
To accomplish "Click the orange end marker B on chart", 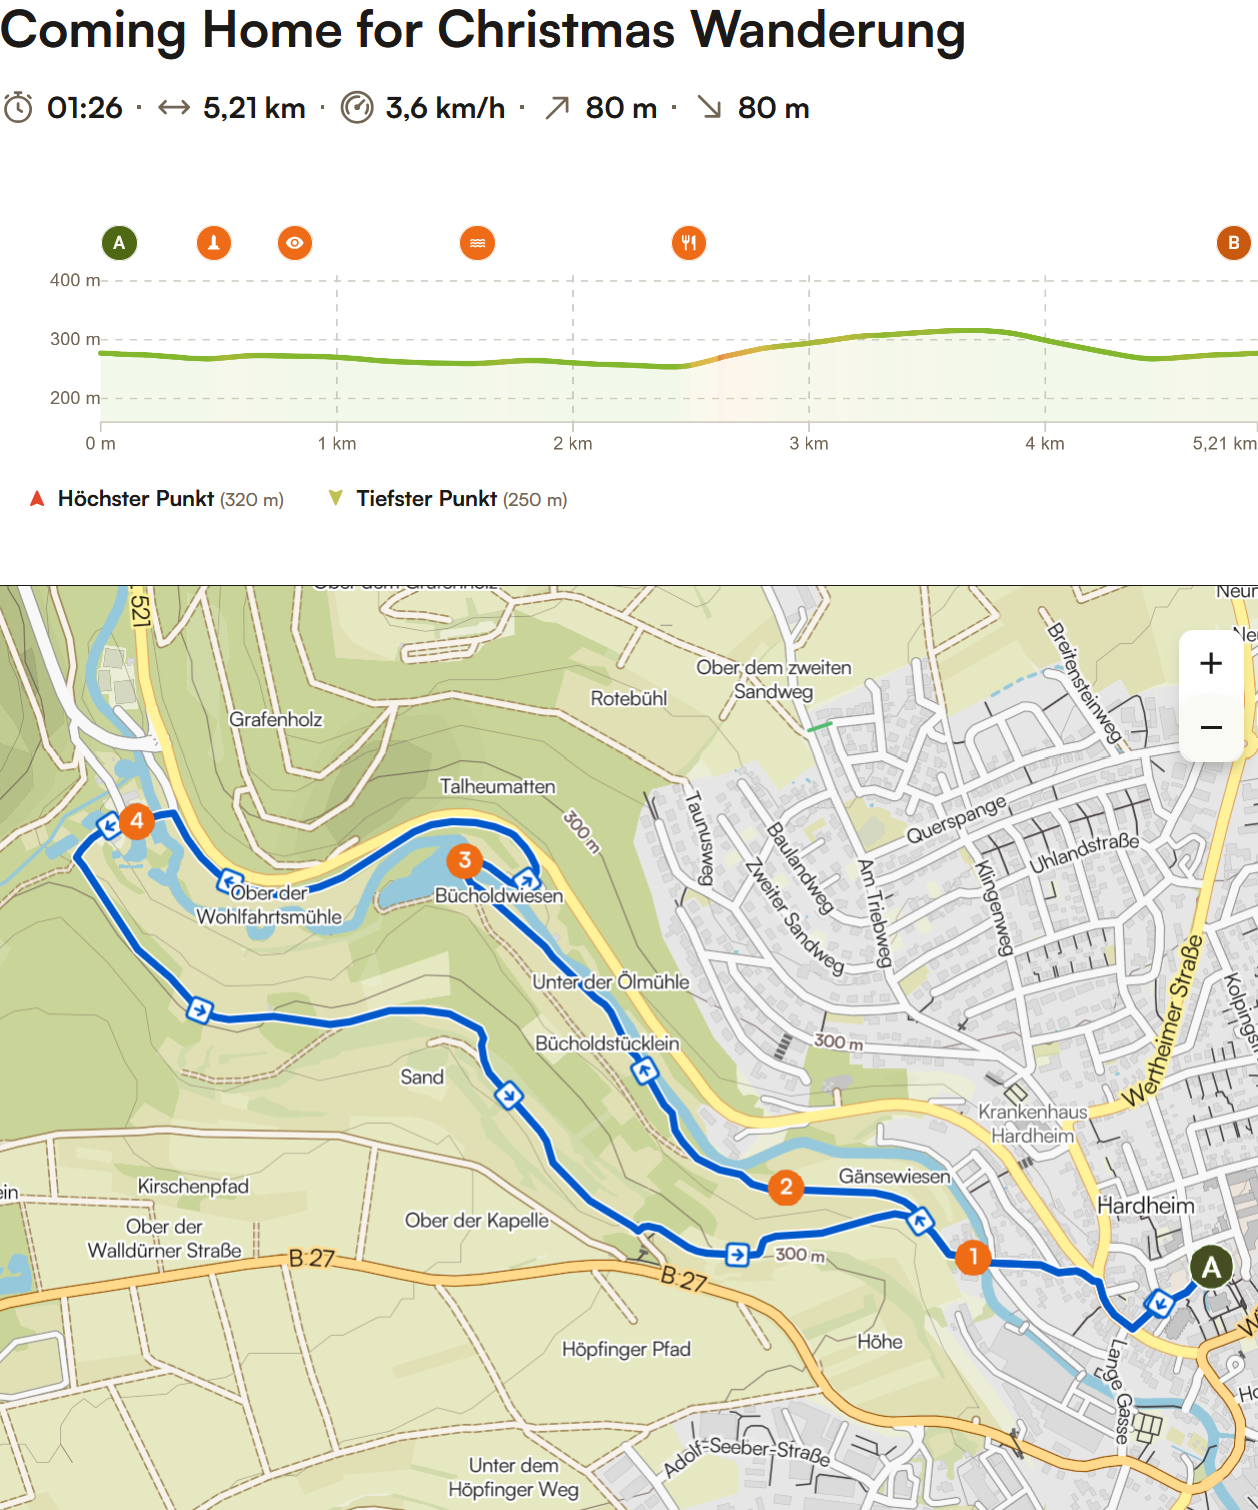I will (x=1233, y=243).
